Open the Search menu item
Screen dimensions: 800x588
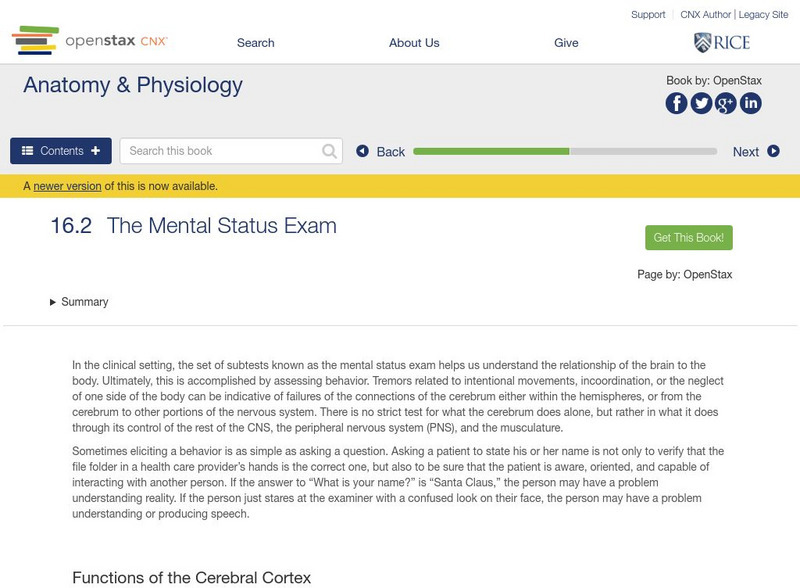click(255, 43)
